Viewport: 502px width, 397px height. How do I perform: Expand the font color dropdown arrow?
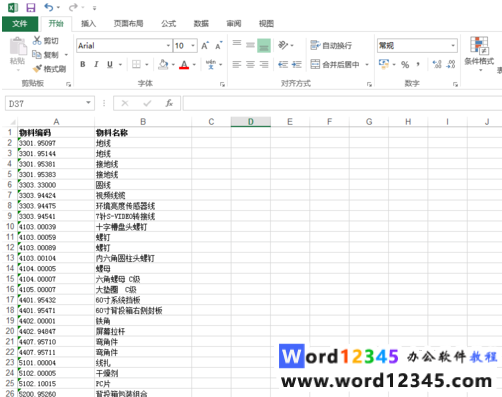click(x=194, y=64)
